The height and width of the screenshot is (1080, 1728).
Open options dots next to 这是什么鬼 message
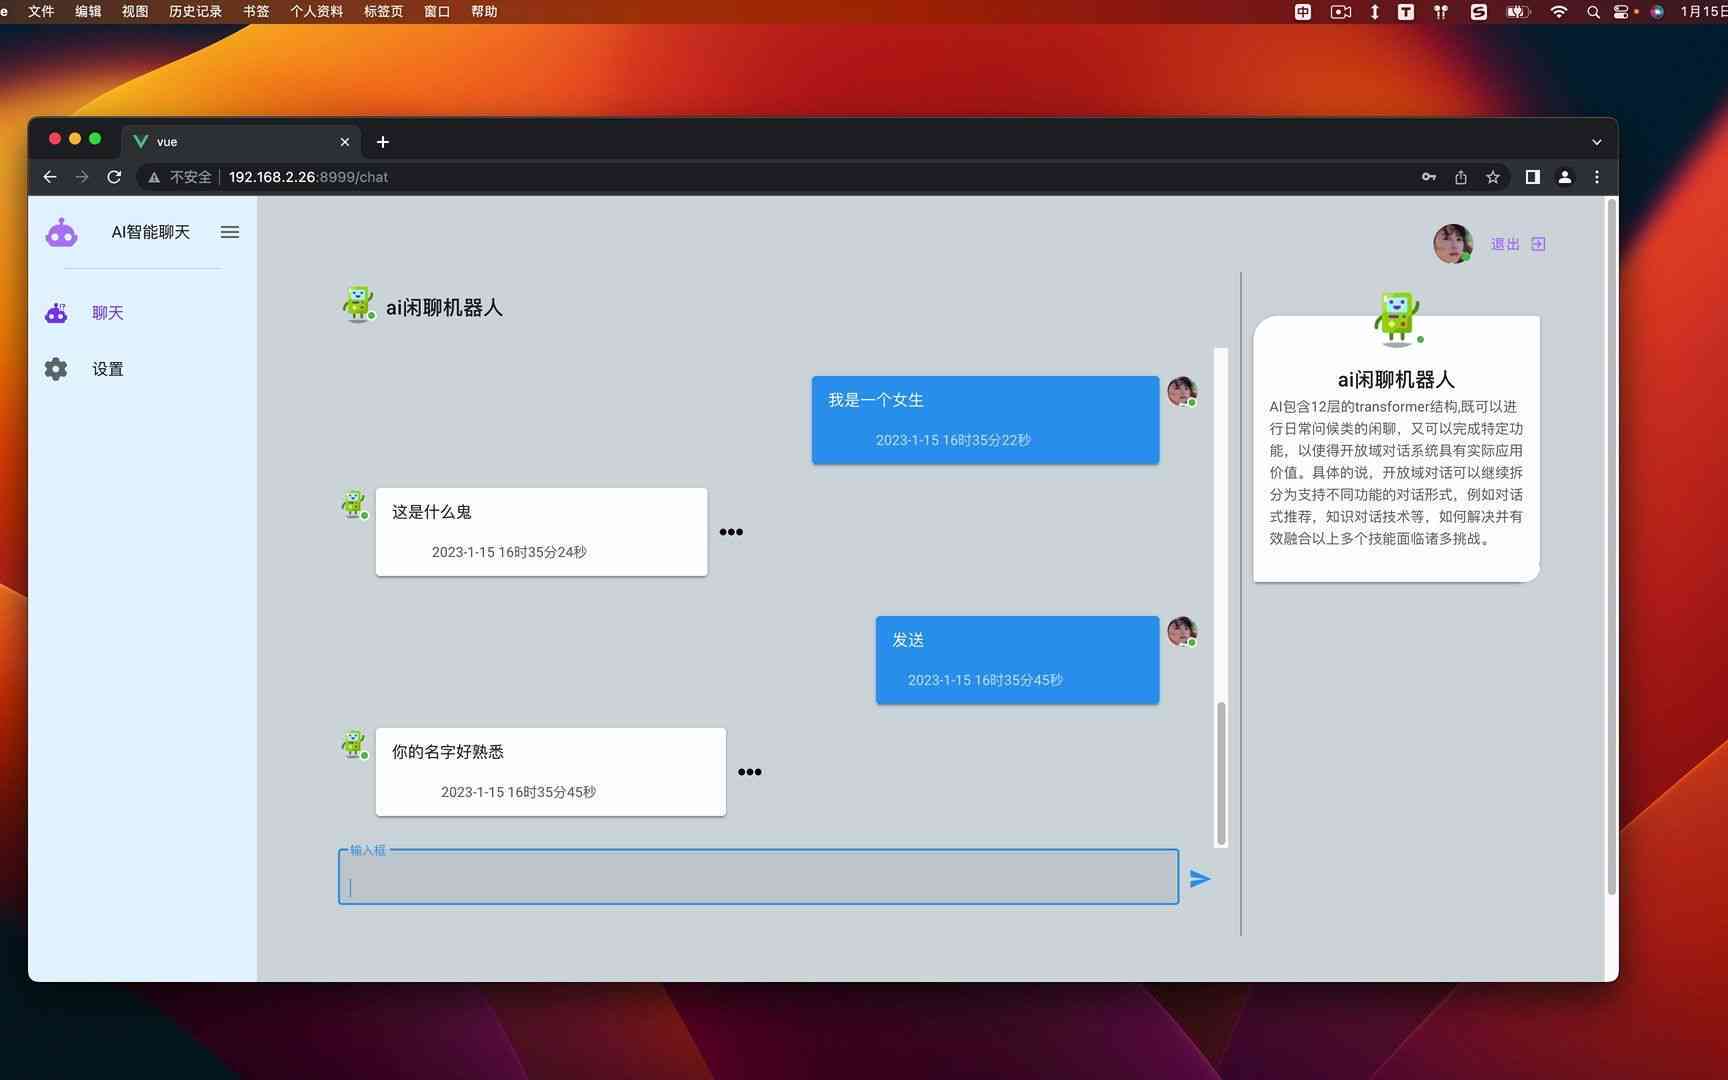click(x=731, y=532)
